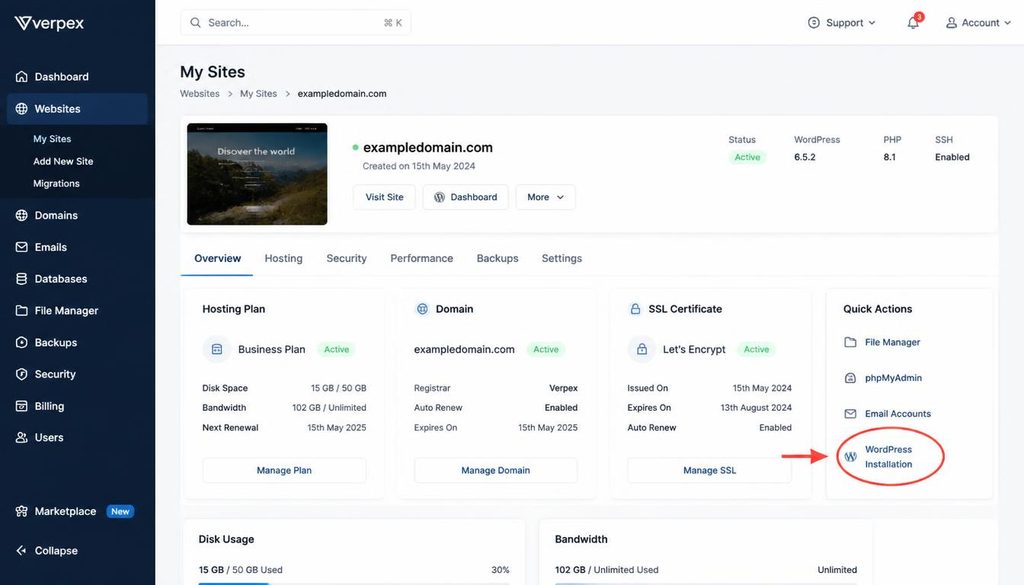1024x585 pixels.
Task: Collapse the sidebar
Action: point(46,550)
